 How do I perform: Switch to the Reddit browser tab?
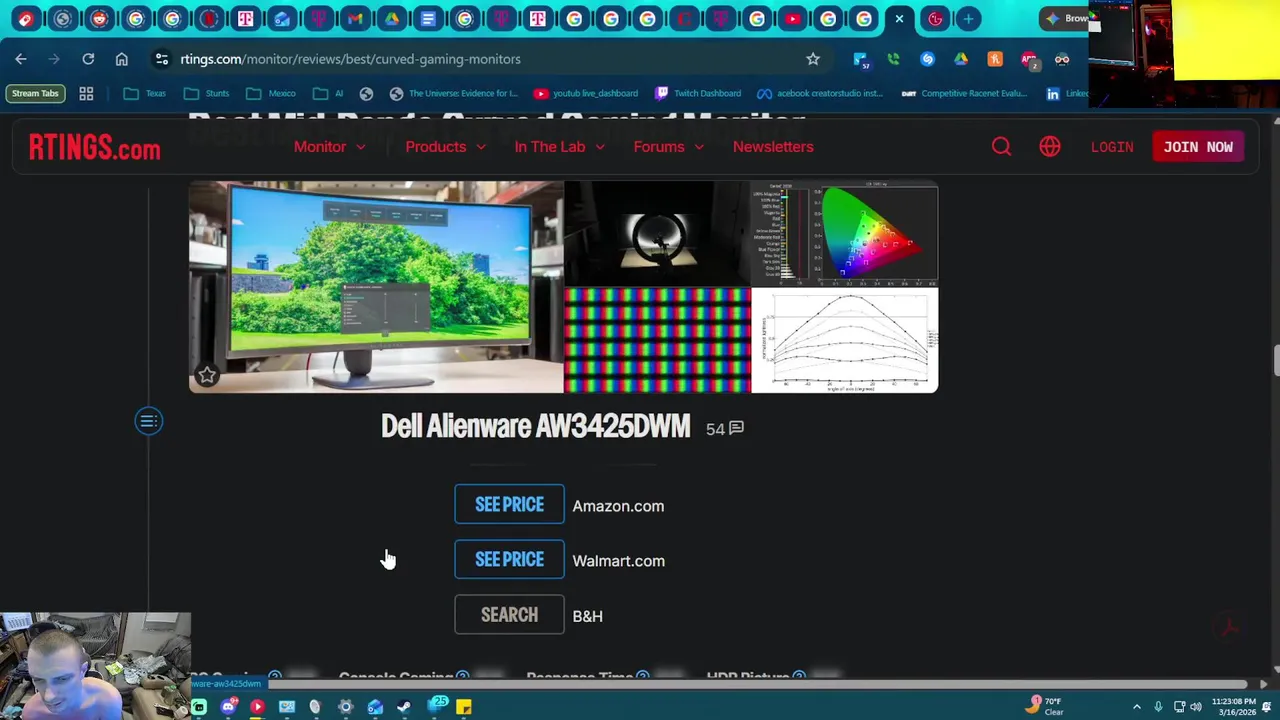tap(99, 18)
